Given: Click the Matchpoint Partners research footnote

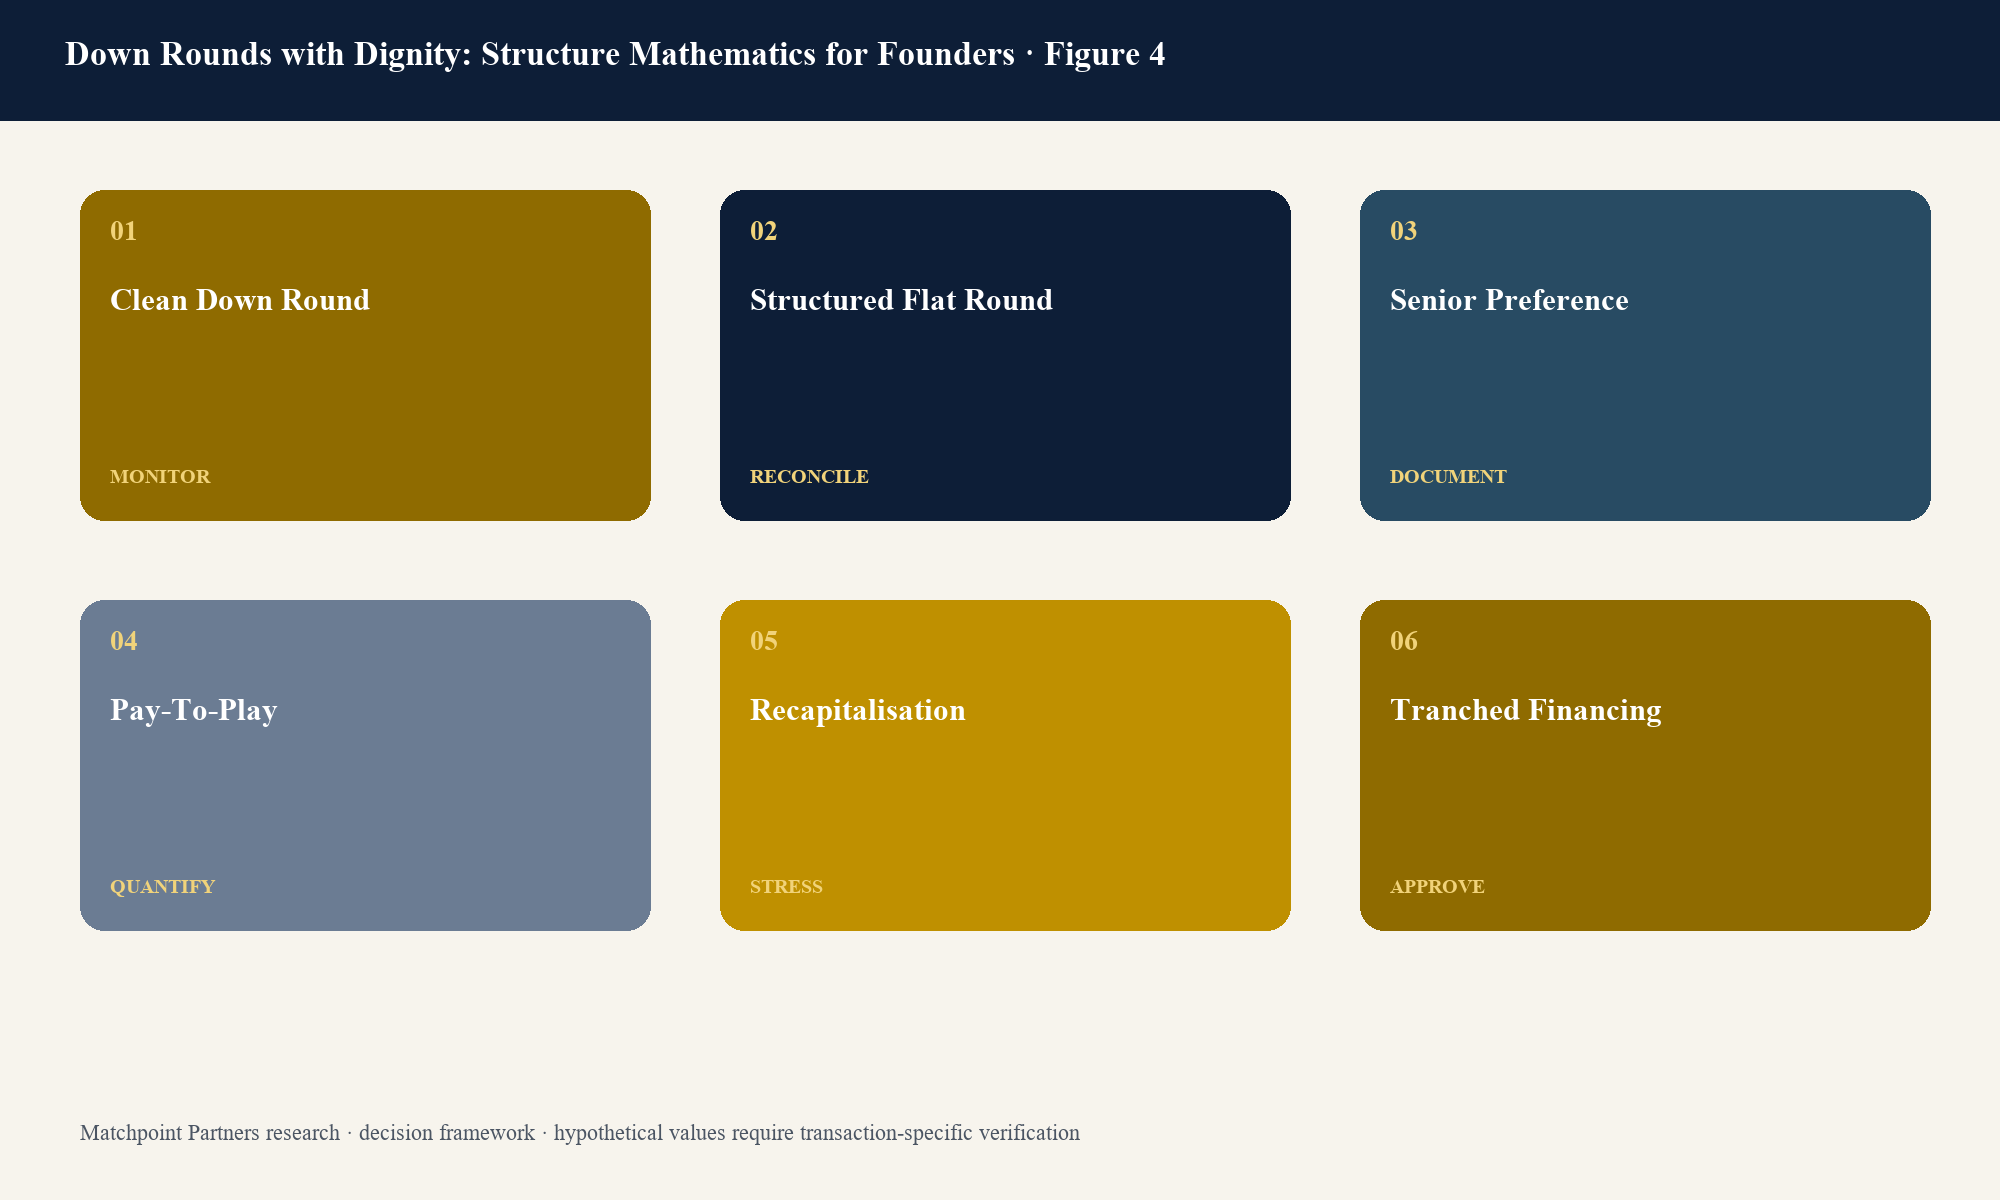Looking at the screenshot, I should tap(580, 1133).
